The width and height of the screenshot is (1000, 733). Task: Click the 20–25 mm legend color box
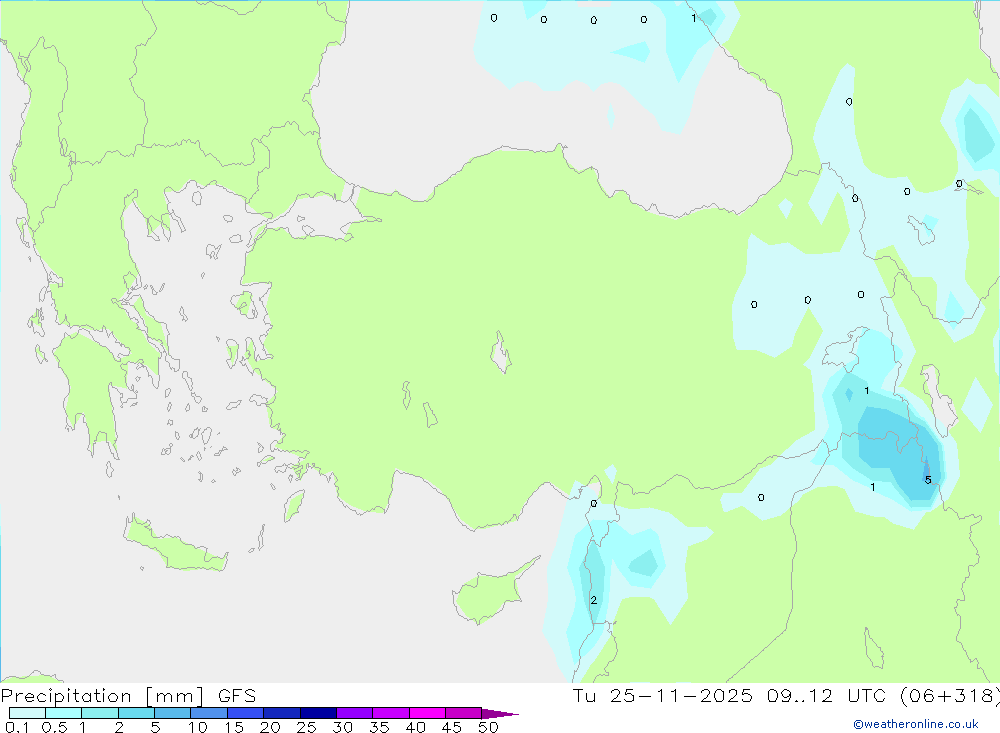tap(282, 713)
